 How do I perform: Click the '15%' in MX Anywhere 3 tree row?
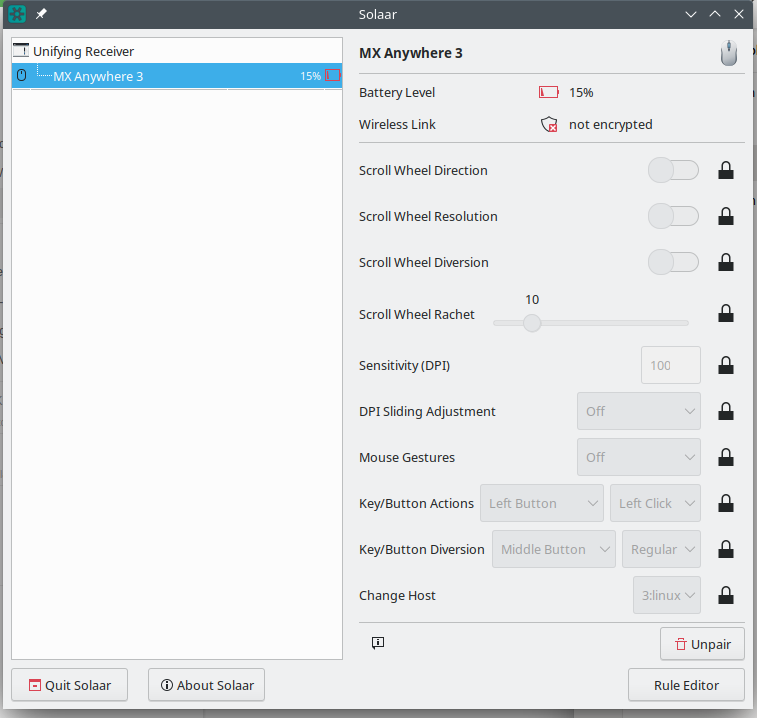[x=310, y=76]
